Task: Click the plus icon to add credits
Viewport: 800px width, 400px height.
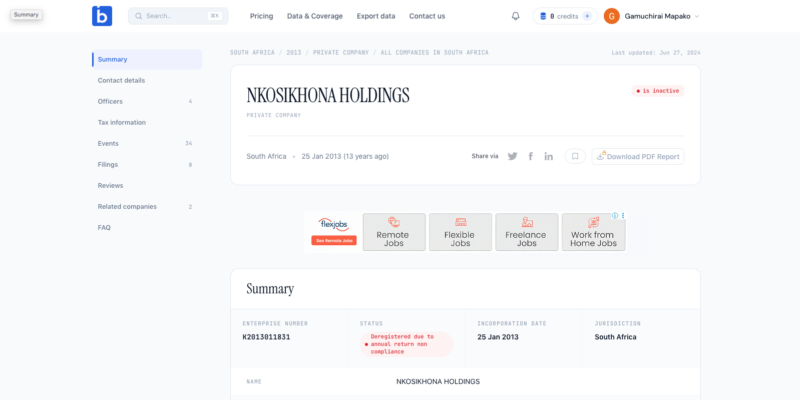Action: pyautogui.click(x=587, y=16)
